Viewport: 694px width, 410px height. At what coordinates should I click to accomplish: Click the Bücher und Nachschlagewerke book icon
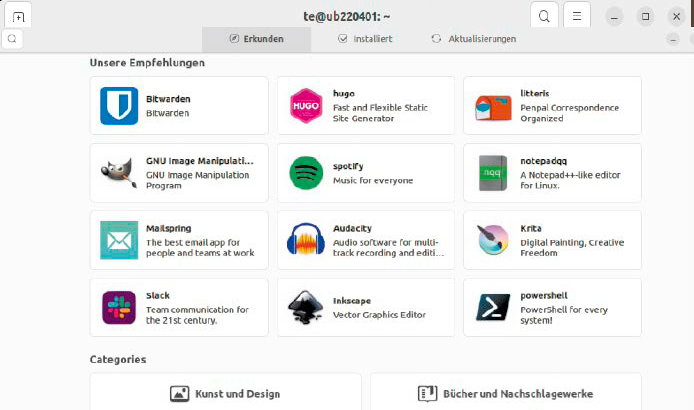[x=427, y=394]
